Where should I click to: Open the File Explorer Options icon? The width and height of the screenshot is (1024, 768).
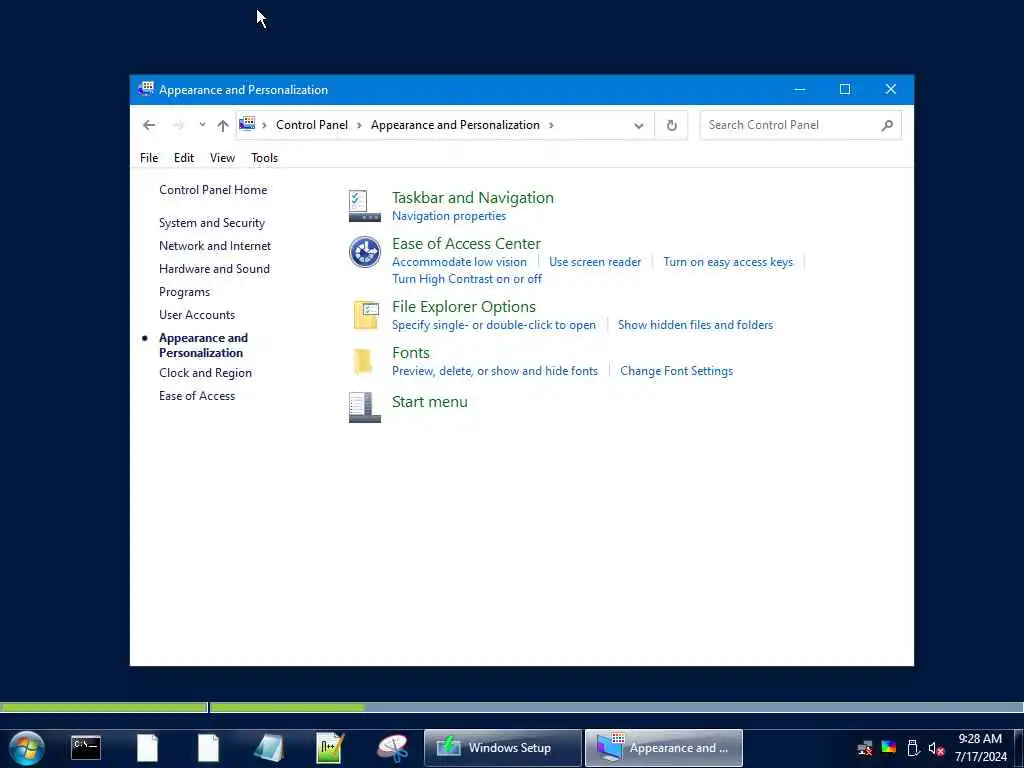pyautogui.click(x=365, y=315)
